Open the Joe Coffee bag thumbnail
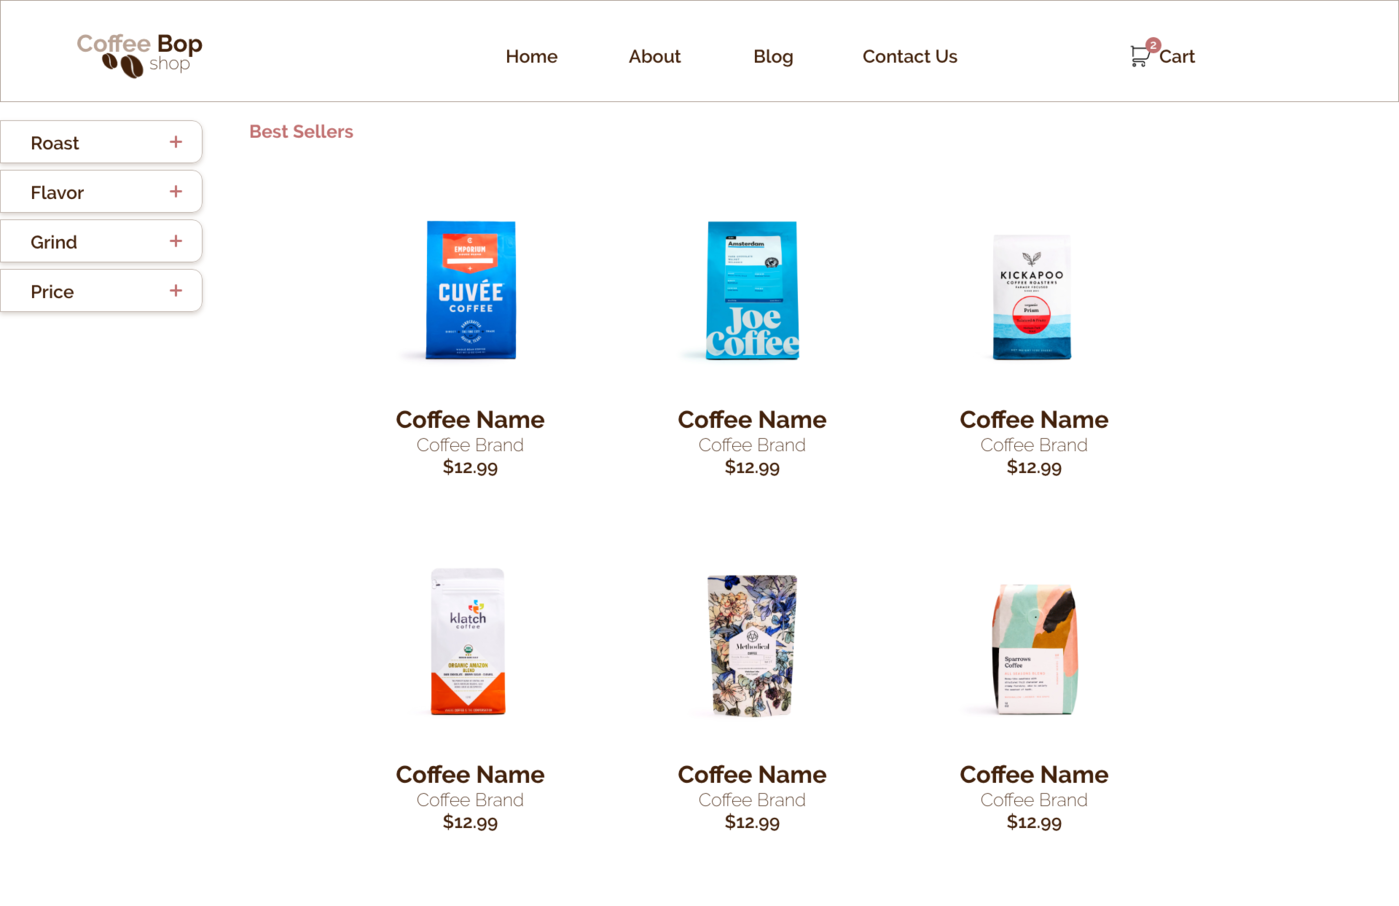 coord(752,290)
